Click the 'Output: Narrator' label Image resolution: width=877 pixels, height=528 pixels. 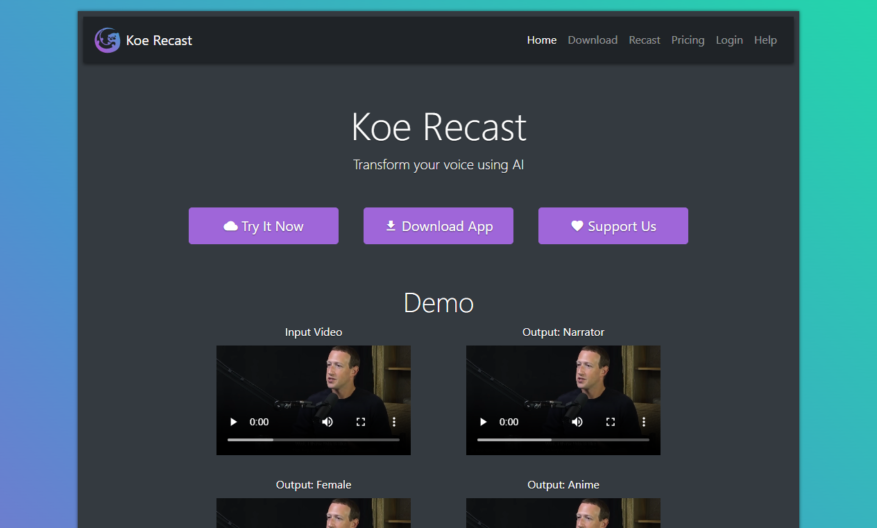563,332
